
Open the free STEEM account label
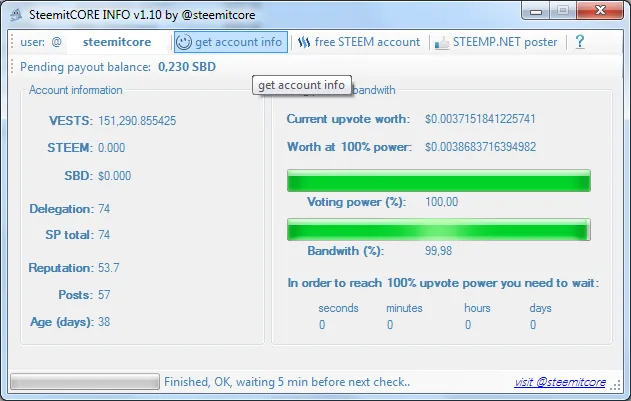(x=367, y=42)
